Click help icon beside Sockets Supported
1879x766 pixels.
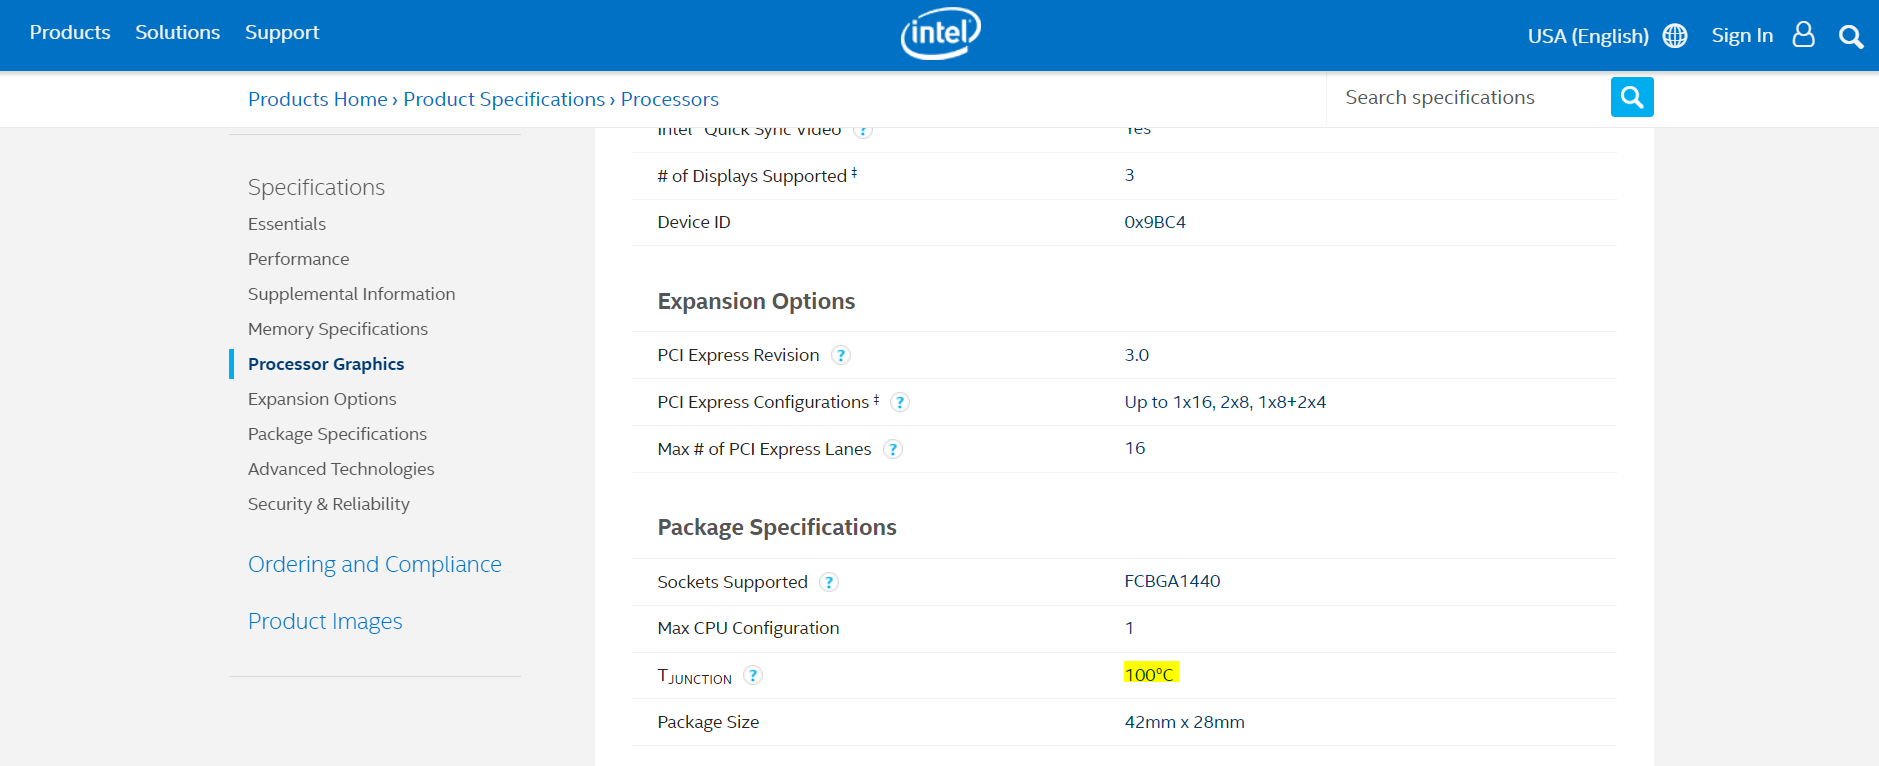click(x=829, y=582)
